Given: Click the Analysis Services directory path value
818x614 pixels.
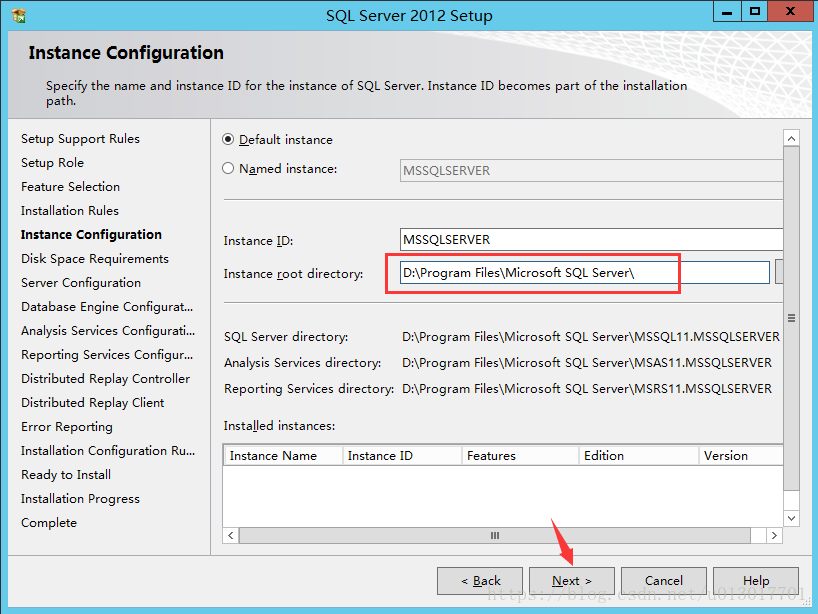Looking at the screenshot, I should 587,363.
